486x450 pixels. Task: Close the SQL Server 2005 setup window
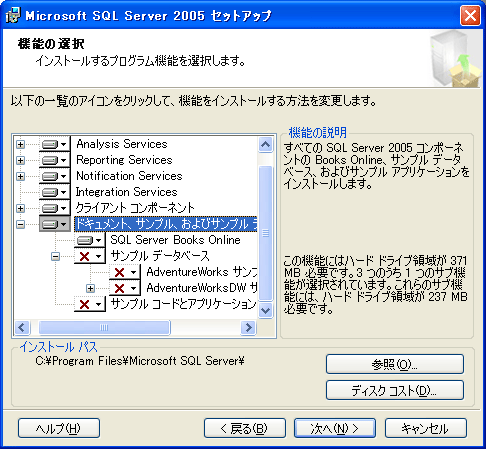click(470, 16)
